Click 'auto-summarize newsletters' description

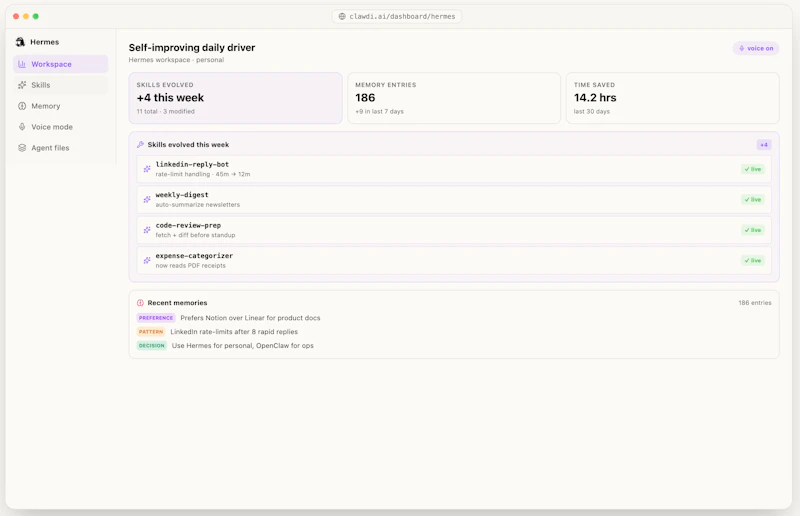pyautogui.click(x=197, y=205)
